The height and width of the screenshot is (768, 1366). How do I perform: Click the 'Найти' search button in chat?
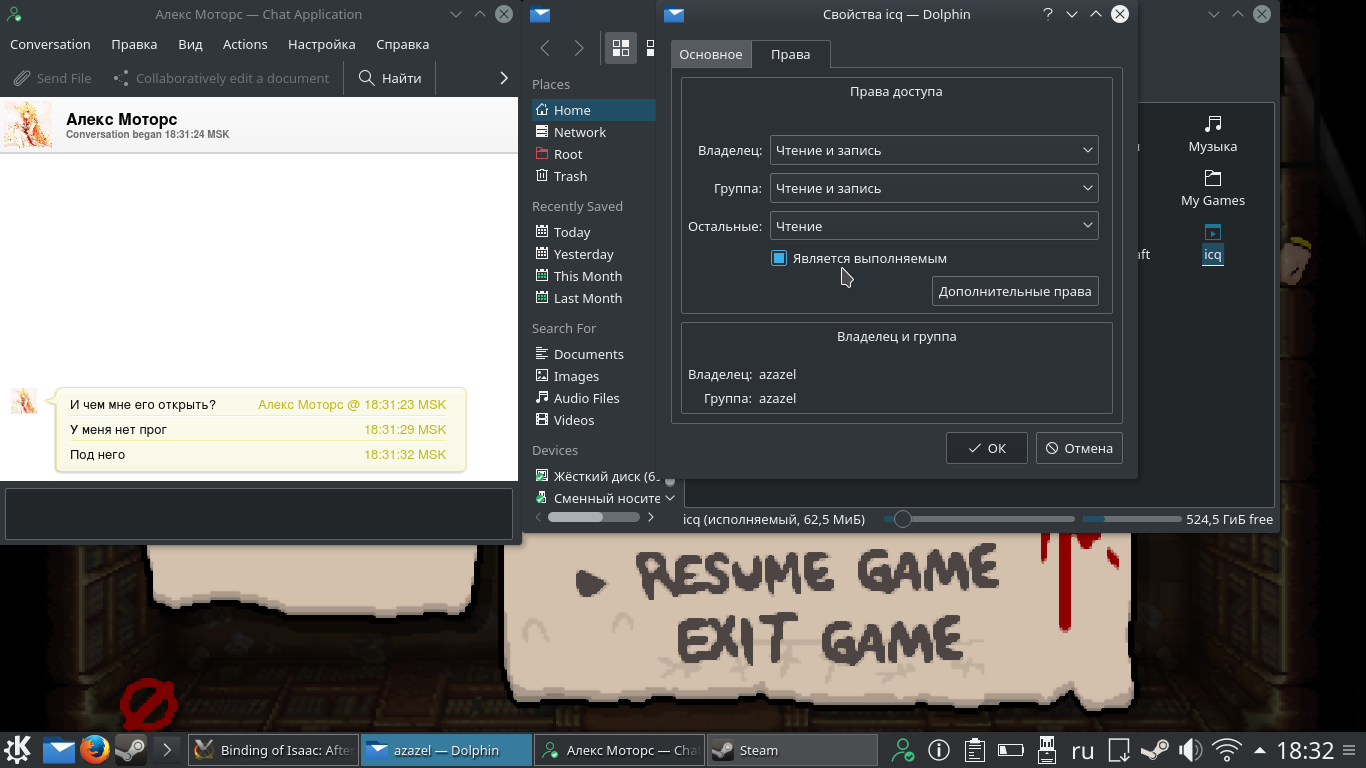point(390,78)
